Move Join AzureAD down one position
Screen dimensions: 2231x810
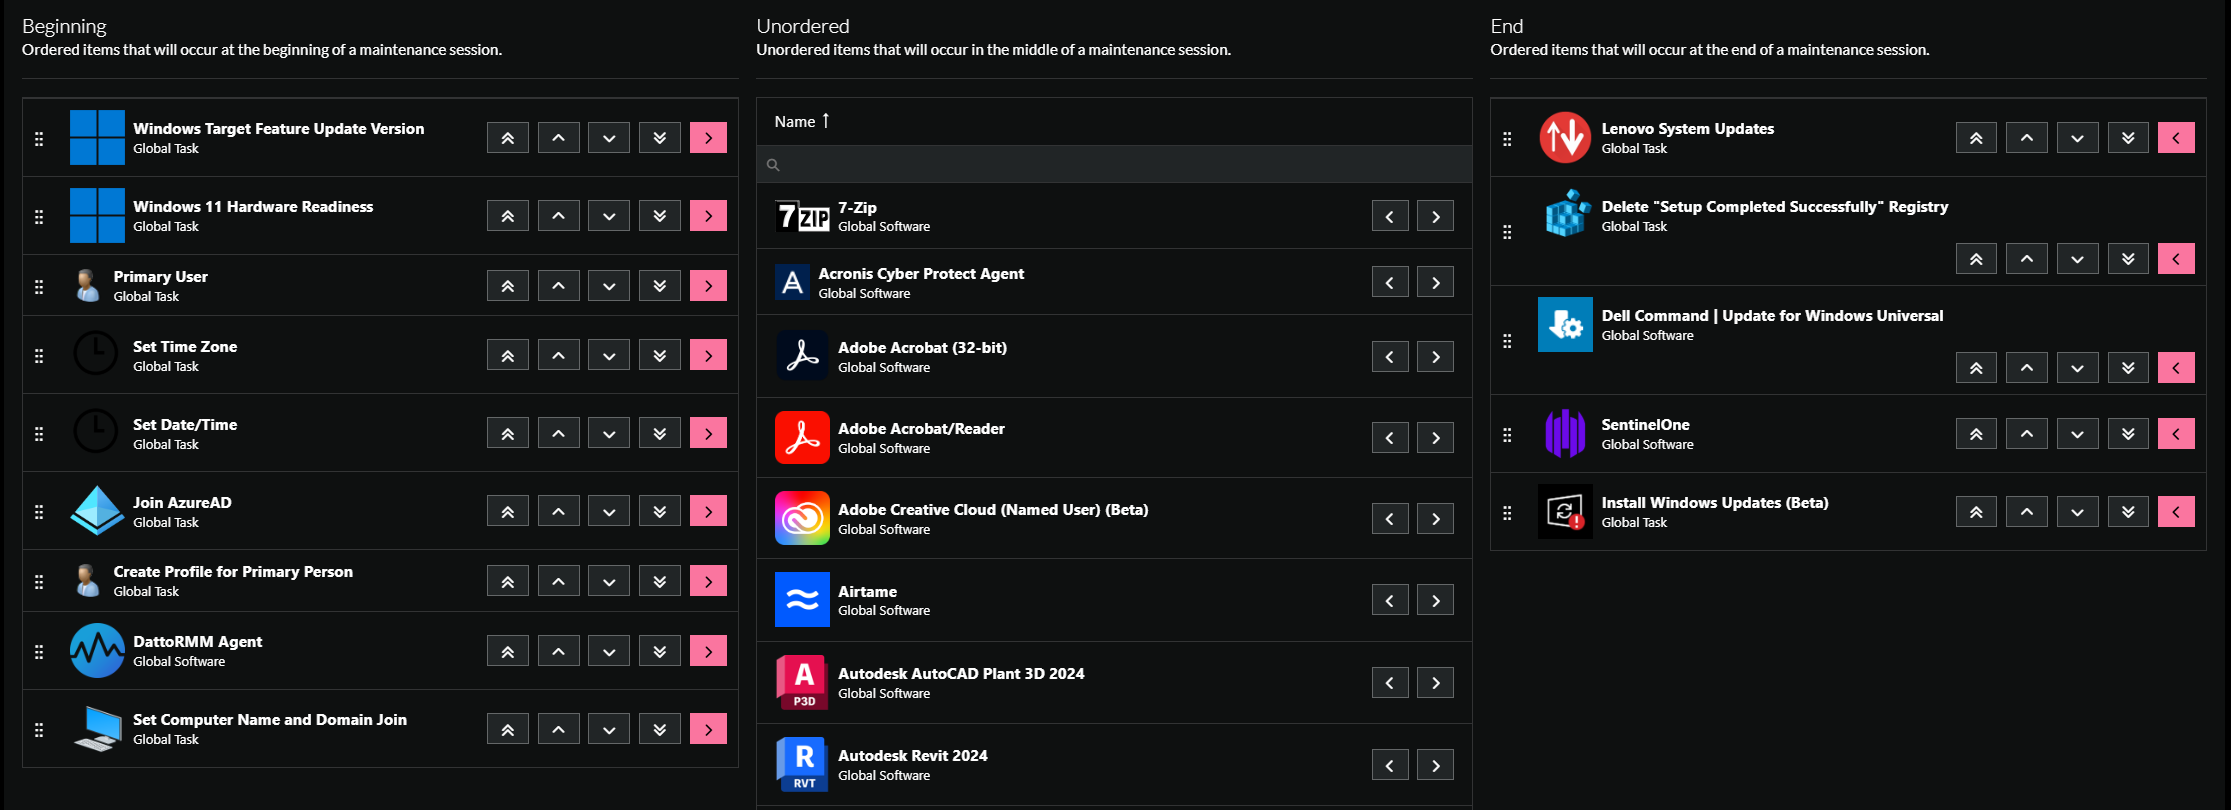609,511
